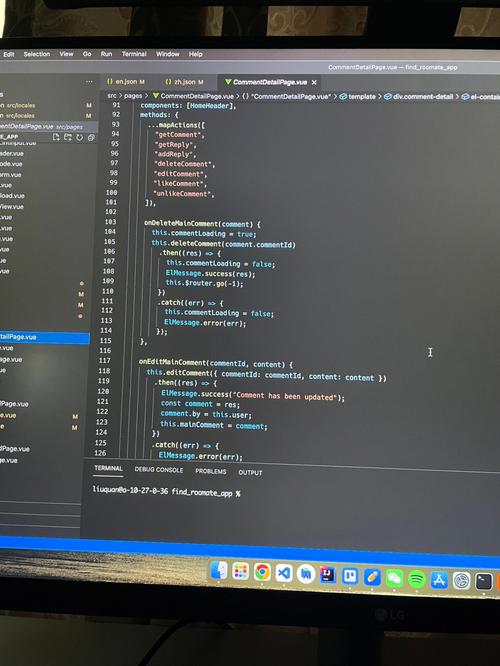Open WeChat from the dock
The image size is (500, 666).
pos(394,578)
